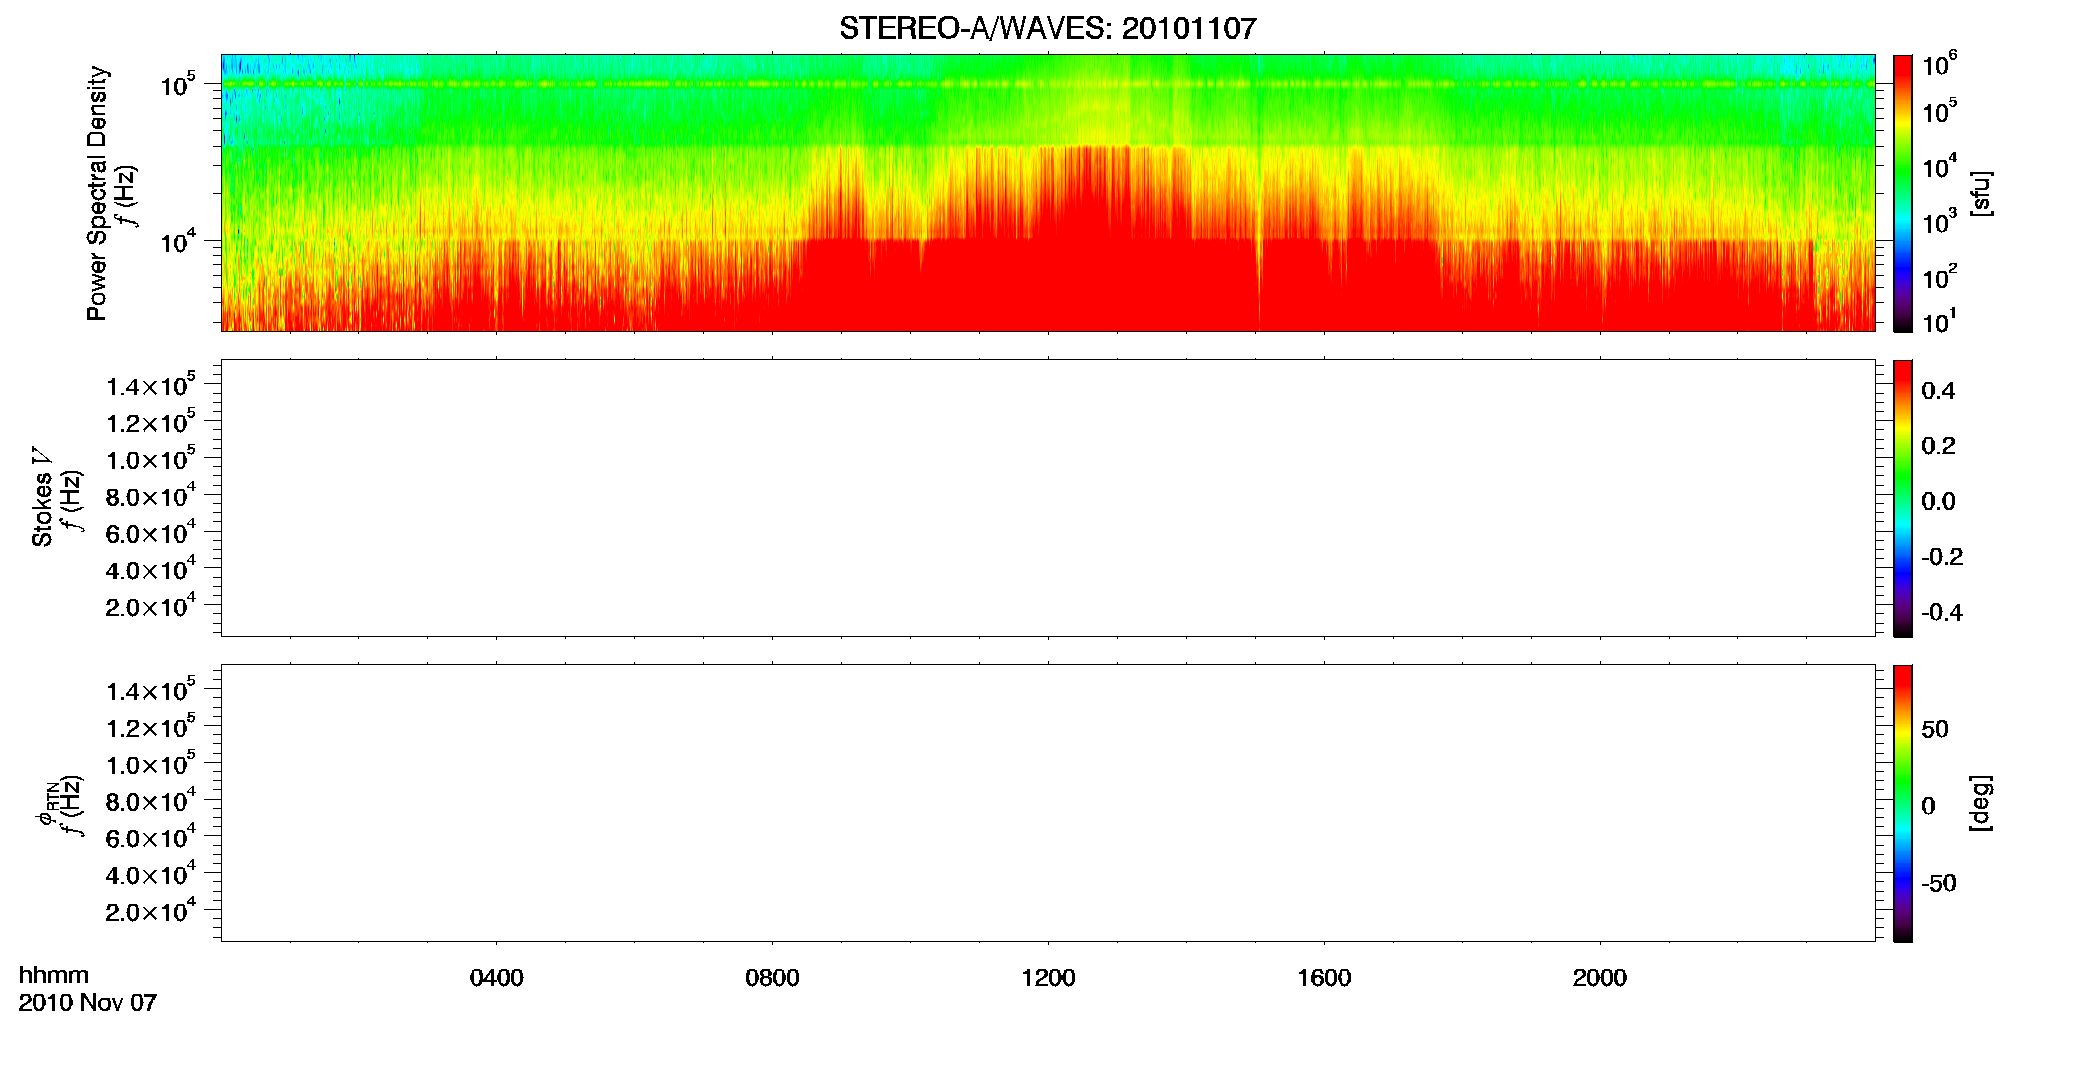Screen dimensions: 2096x1080
Task: Click the Stokes V panel's color bar
Action: 1902,498
